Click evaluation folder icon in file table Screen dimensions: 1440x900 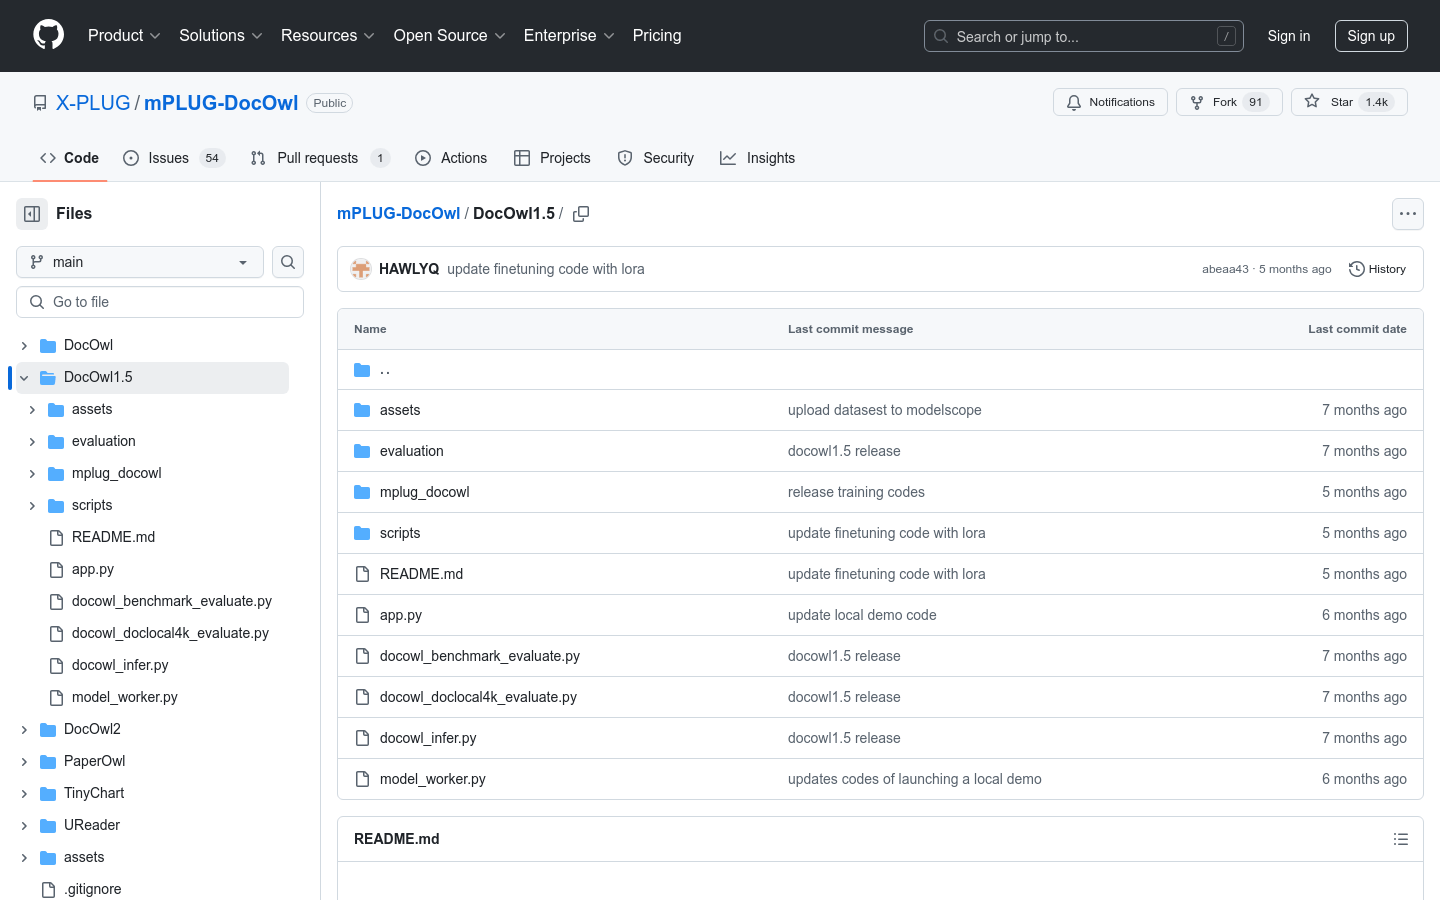point(362,451)
